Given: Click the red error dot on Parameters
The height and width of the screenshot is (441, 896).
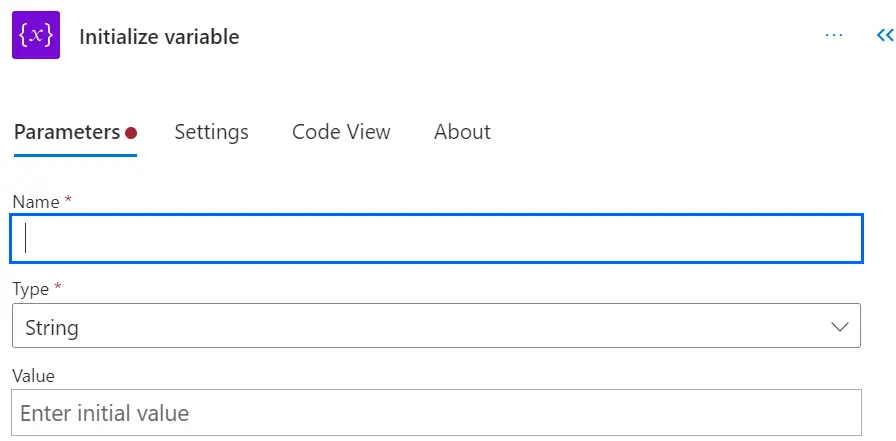Looking at the screenshot, I should tap(131, 133).
